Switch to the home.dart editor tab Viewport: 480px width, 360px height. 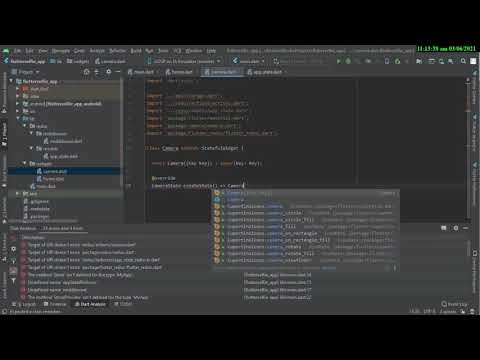(181, 72)
